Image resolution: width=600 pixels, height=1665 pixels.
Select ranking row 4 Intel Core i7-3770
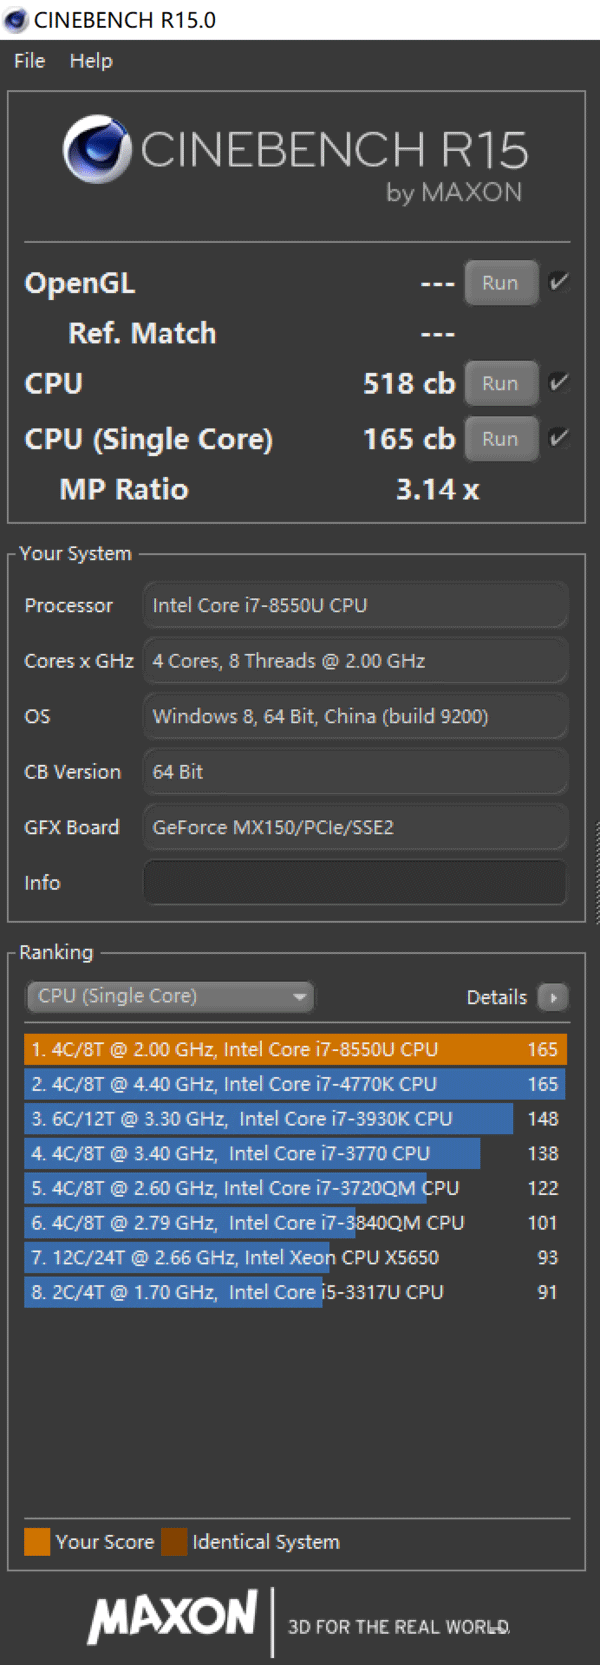pos(295,1153)
